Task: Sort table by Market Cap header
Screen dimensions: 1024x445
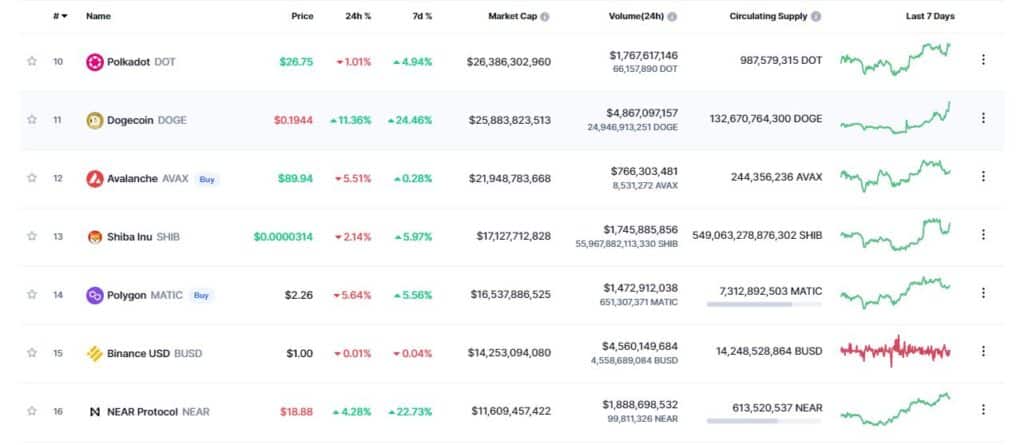Action: 512,16
